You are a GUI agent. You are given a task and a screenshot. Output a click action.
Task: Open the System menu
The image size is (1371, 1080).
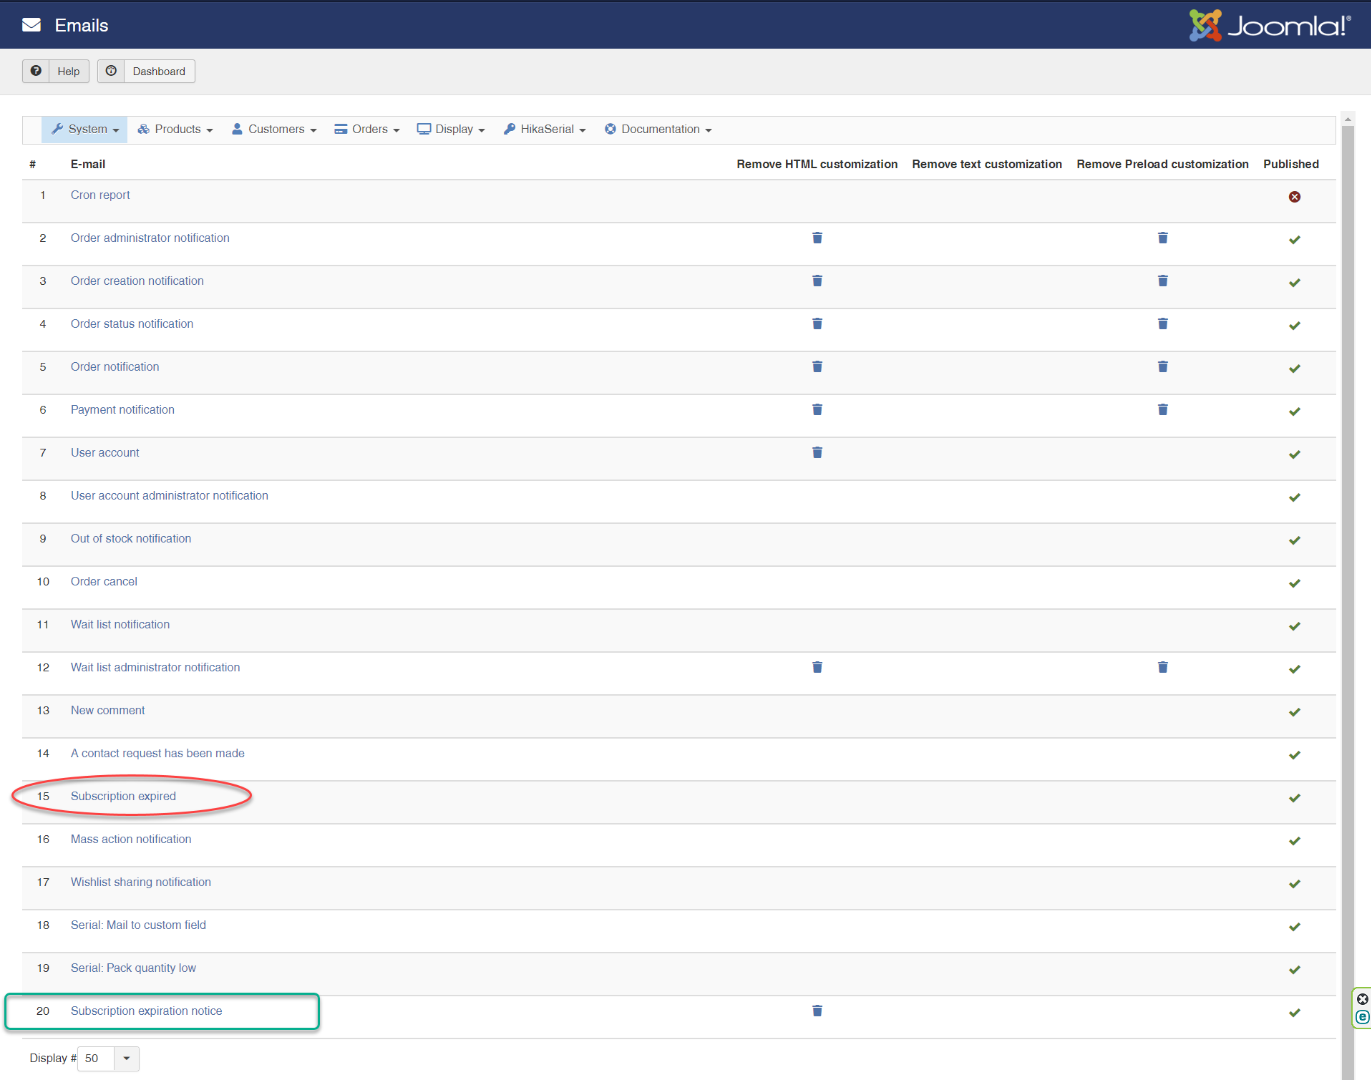(85, 129)
